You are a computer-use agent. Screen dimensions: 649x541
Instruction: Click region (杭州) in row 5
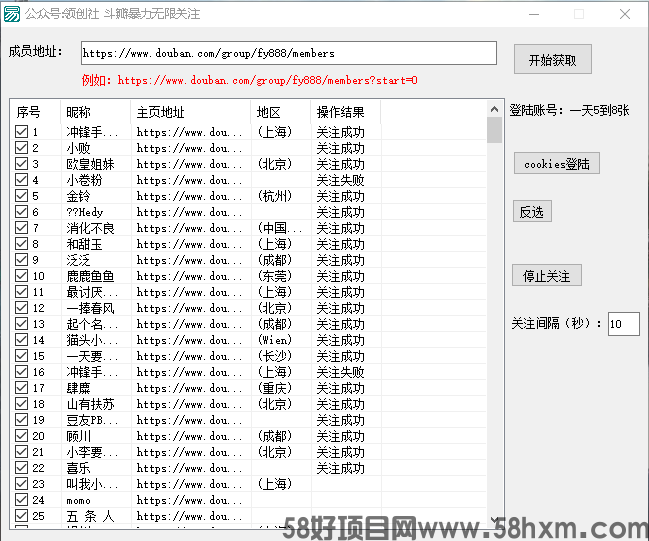click(x=275, y=196)
